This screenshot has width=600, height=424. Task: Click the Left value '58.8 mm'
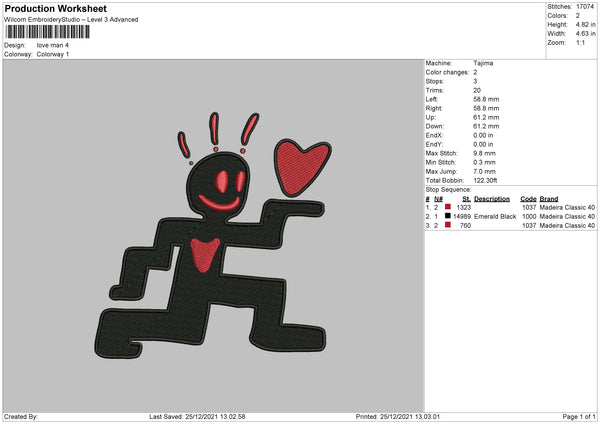(486, 99)
